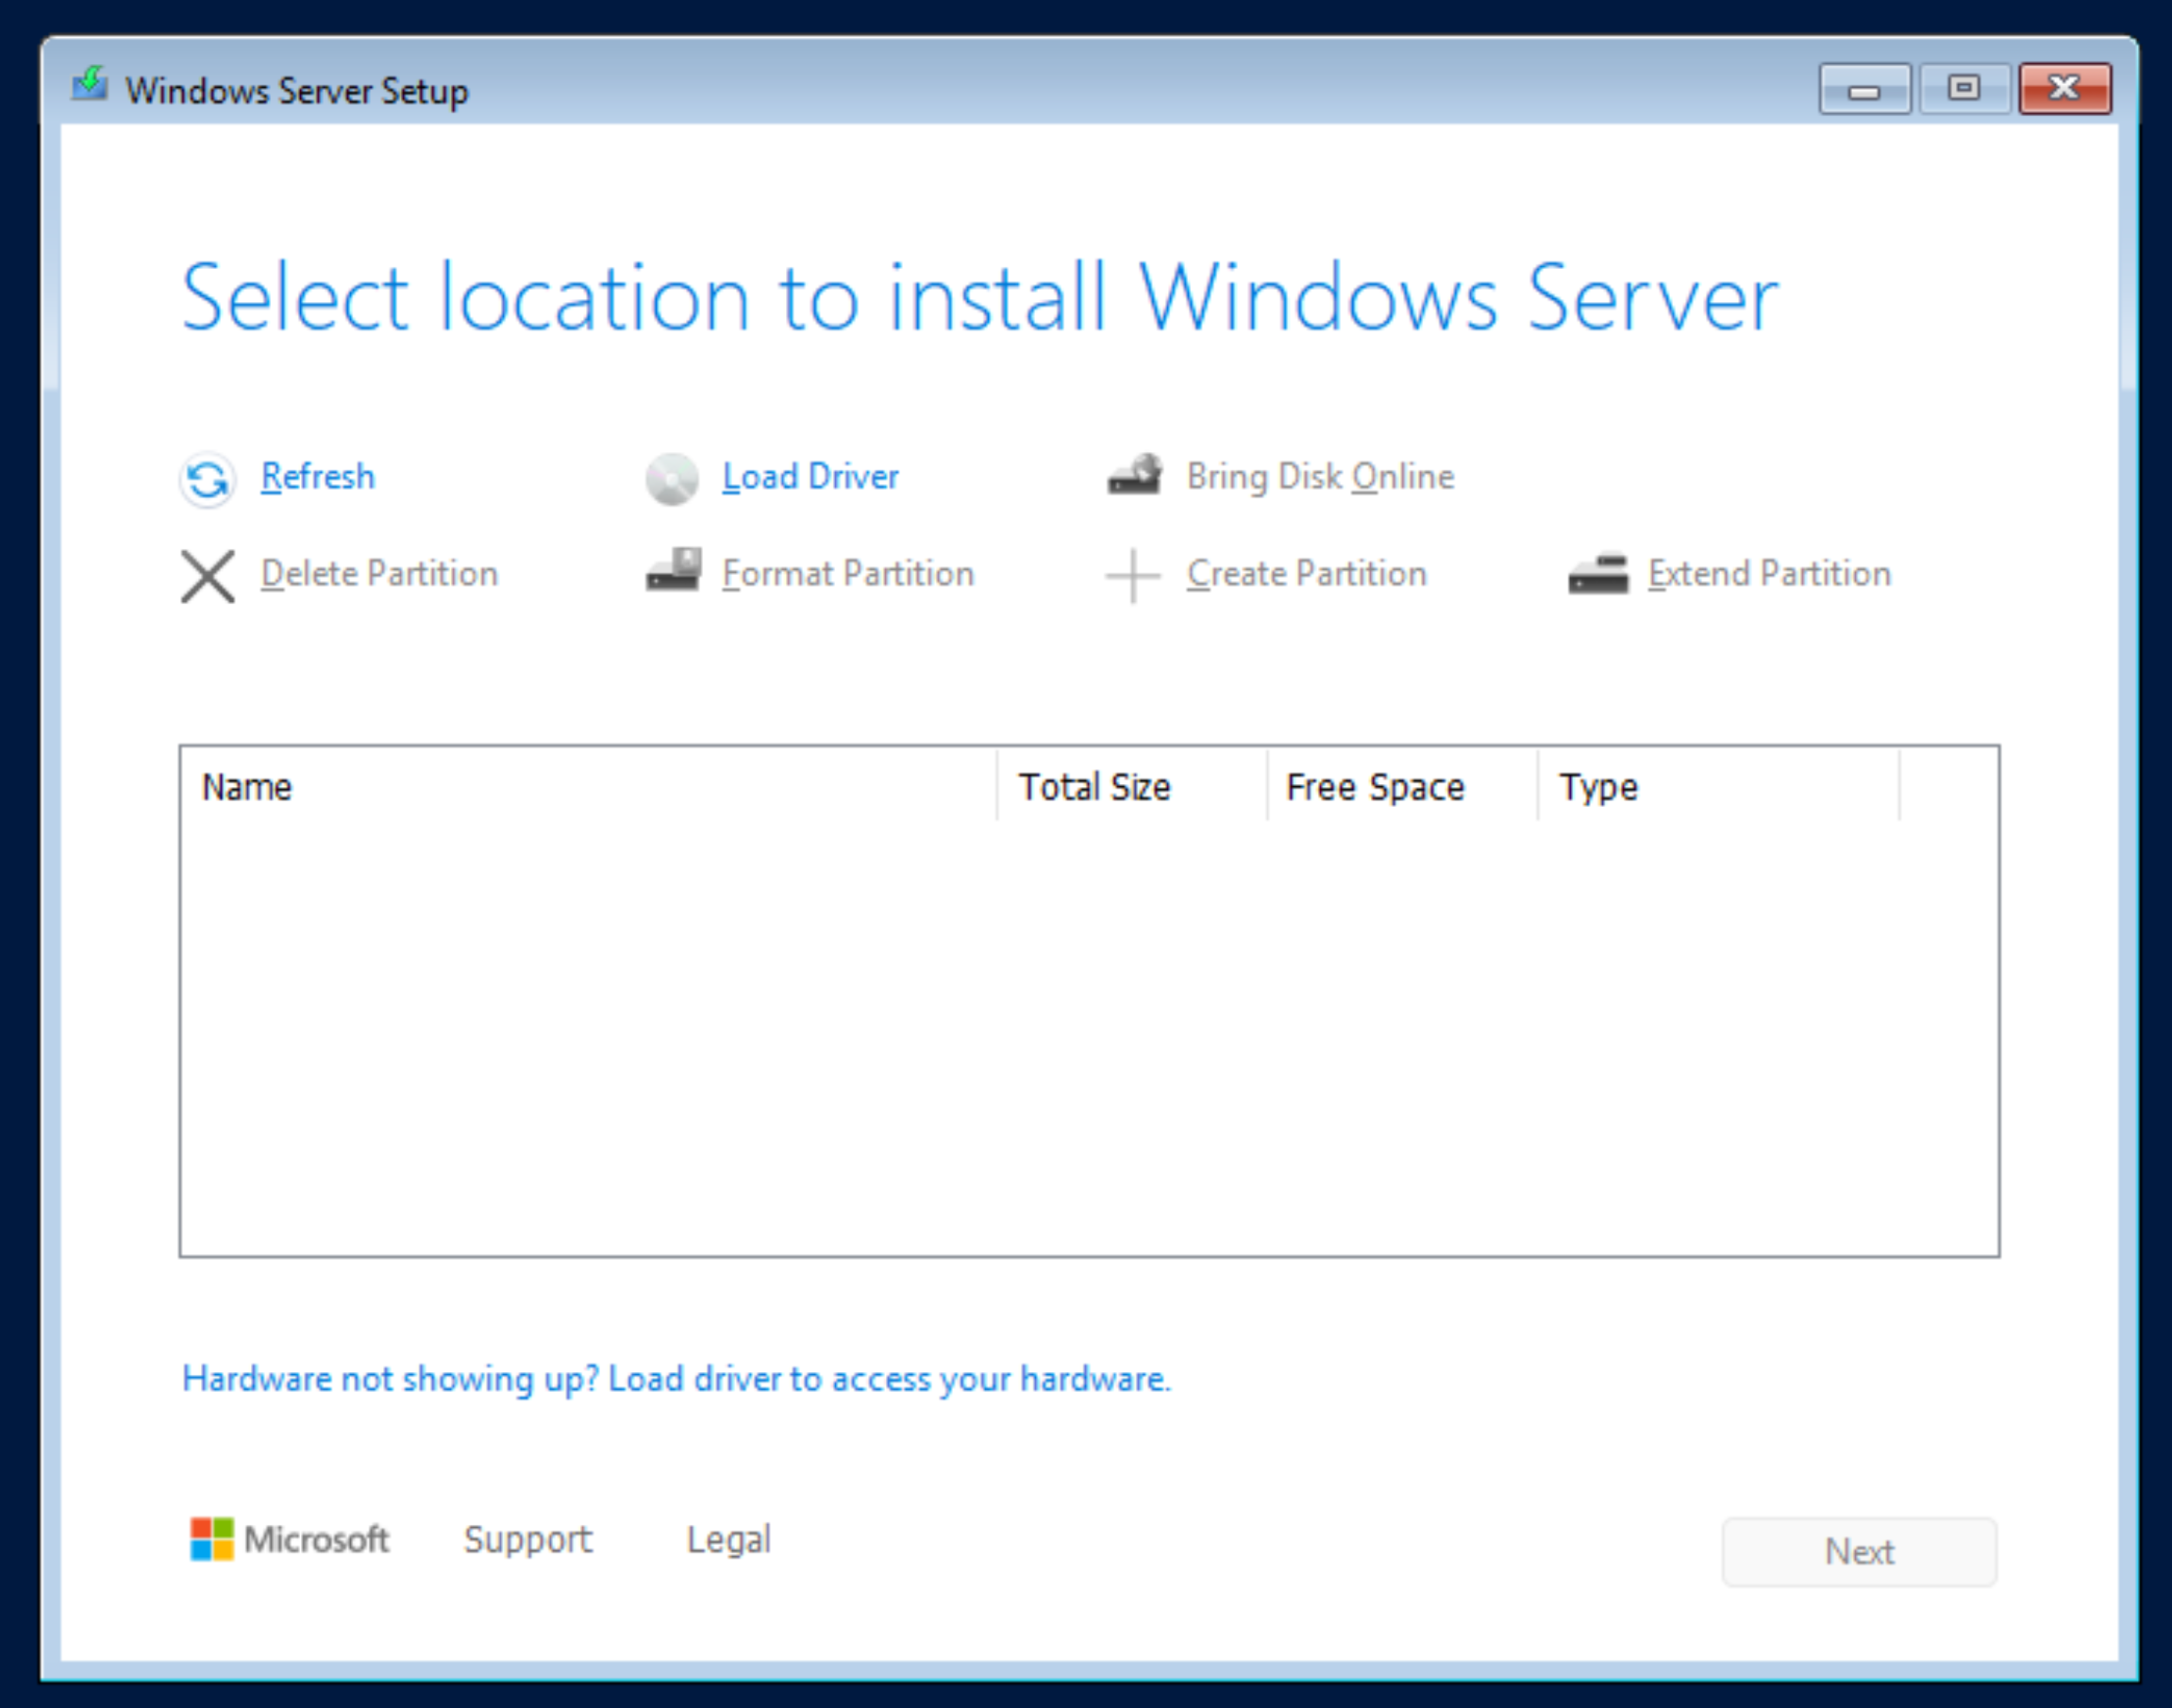
Task: Choose the Create Partition label
Action: coord(1307,573)
